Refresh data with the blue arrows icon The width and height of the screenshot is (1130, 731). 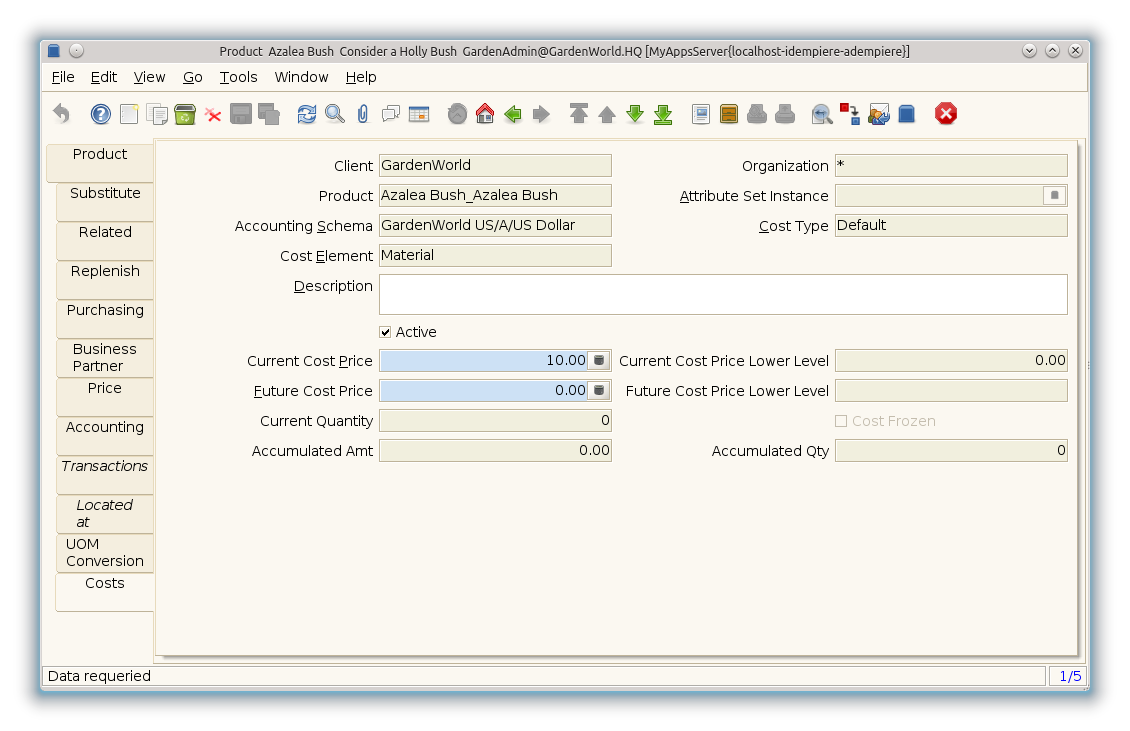pyautogui.click(x=307, y=114)
